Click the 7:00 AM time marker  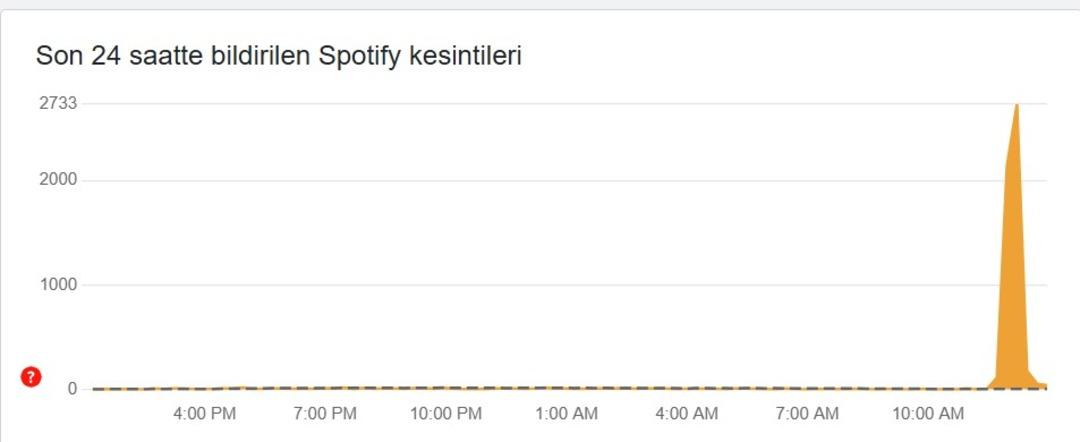tap(807, 414)
